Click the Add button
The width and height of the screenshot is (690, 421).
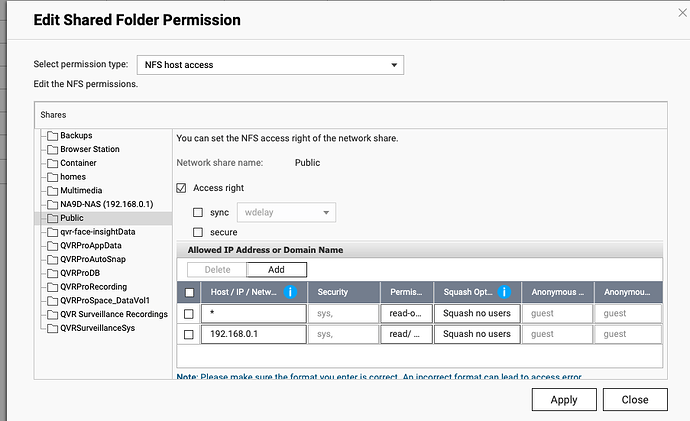point(276,269)
